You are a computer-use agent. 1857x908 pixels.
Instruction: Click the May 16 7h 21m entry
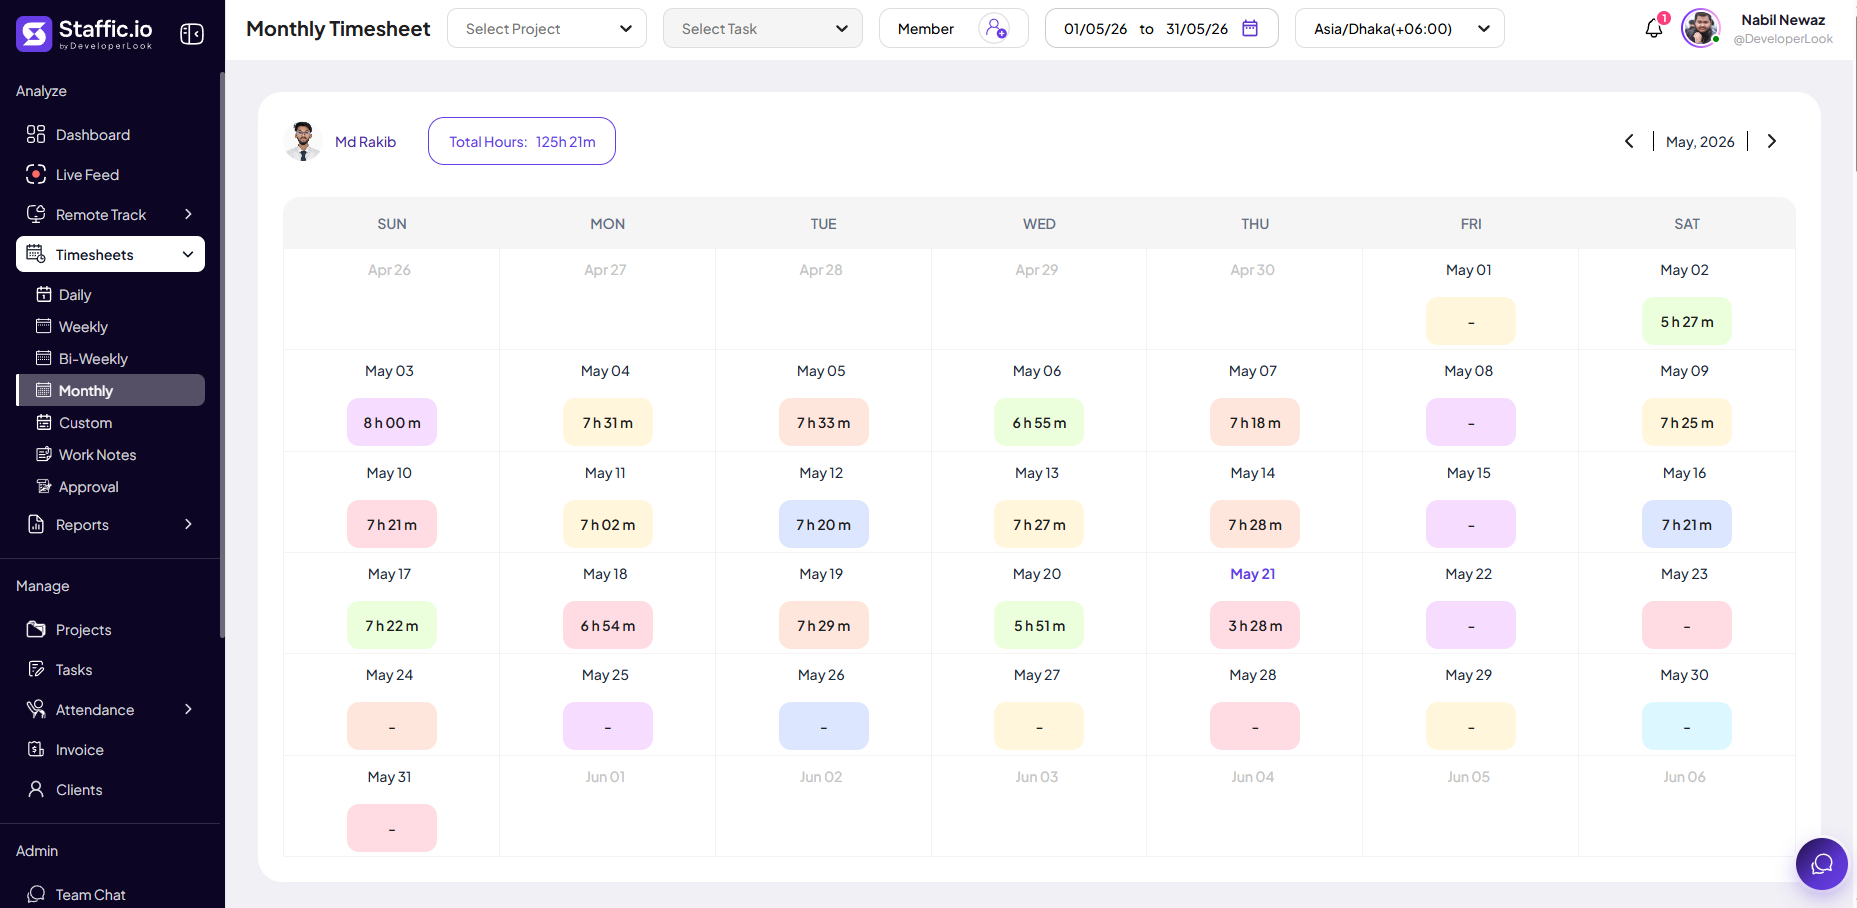pos(1687,524)
